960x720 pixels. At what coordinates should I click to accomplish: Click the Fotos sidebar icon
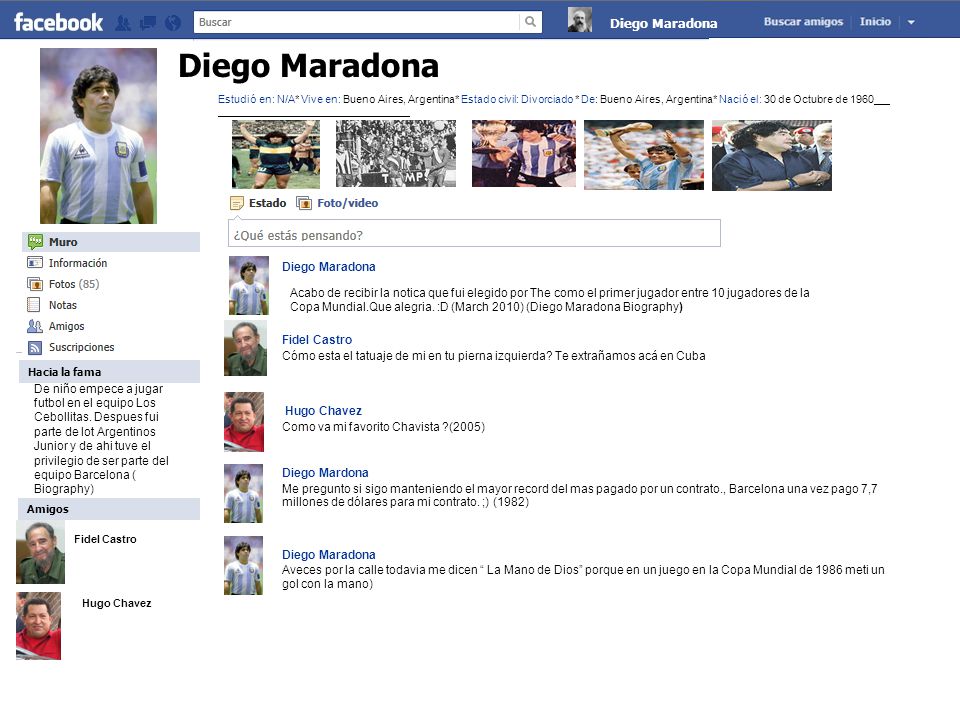tap(35, 284)
